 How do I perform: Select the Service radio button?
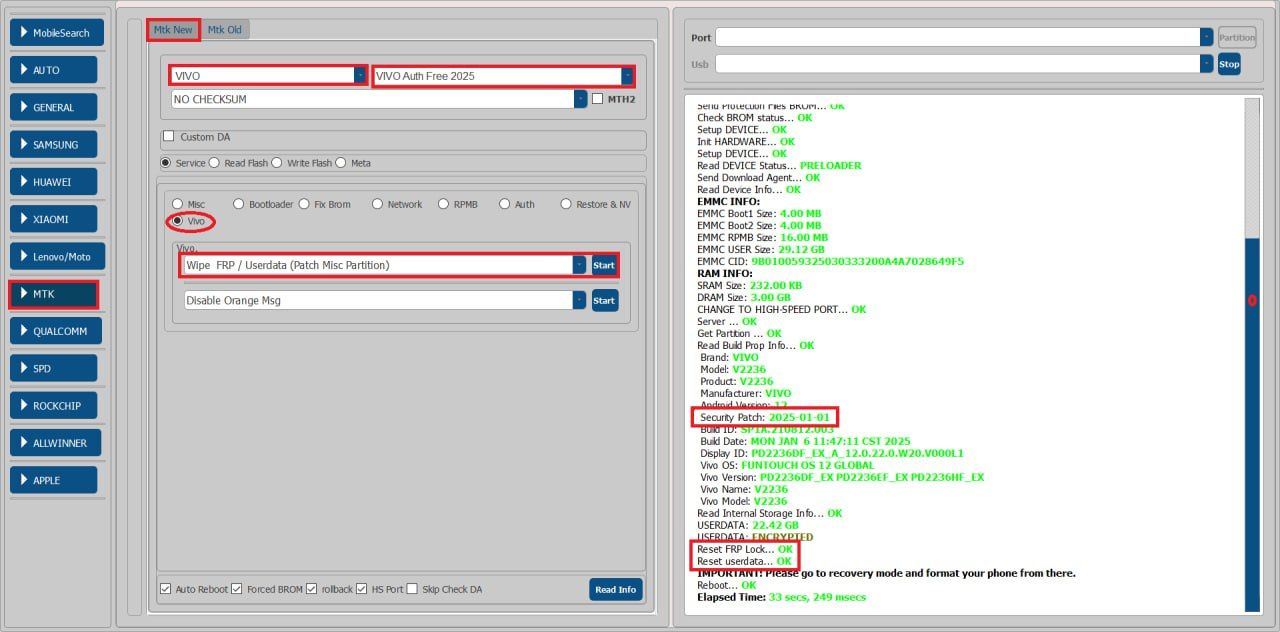pyautogui.click(x=166, y=163)
